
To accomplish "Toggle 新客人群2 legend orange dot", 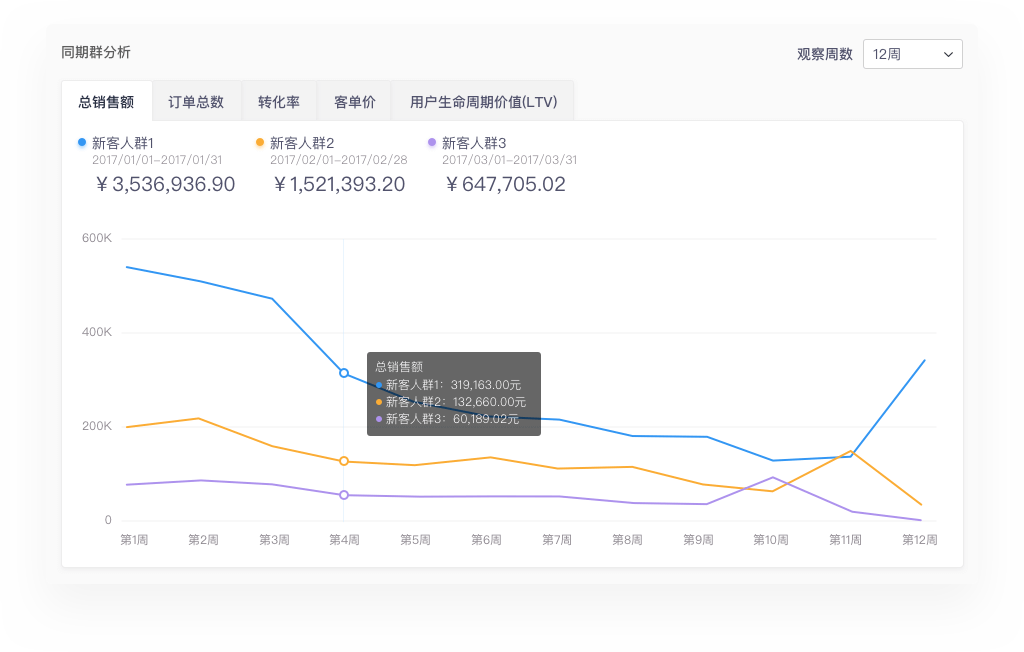I will [260, 143].
